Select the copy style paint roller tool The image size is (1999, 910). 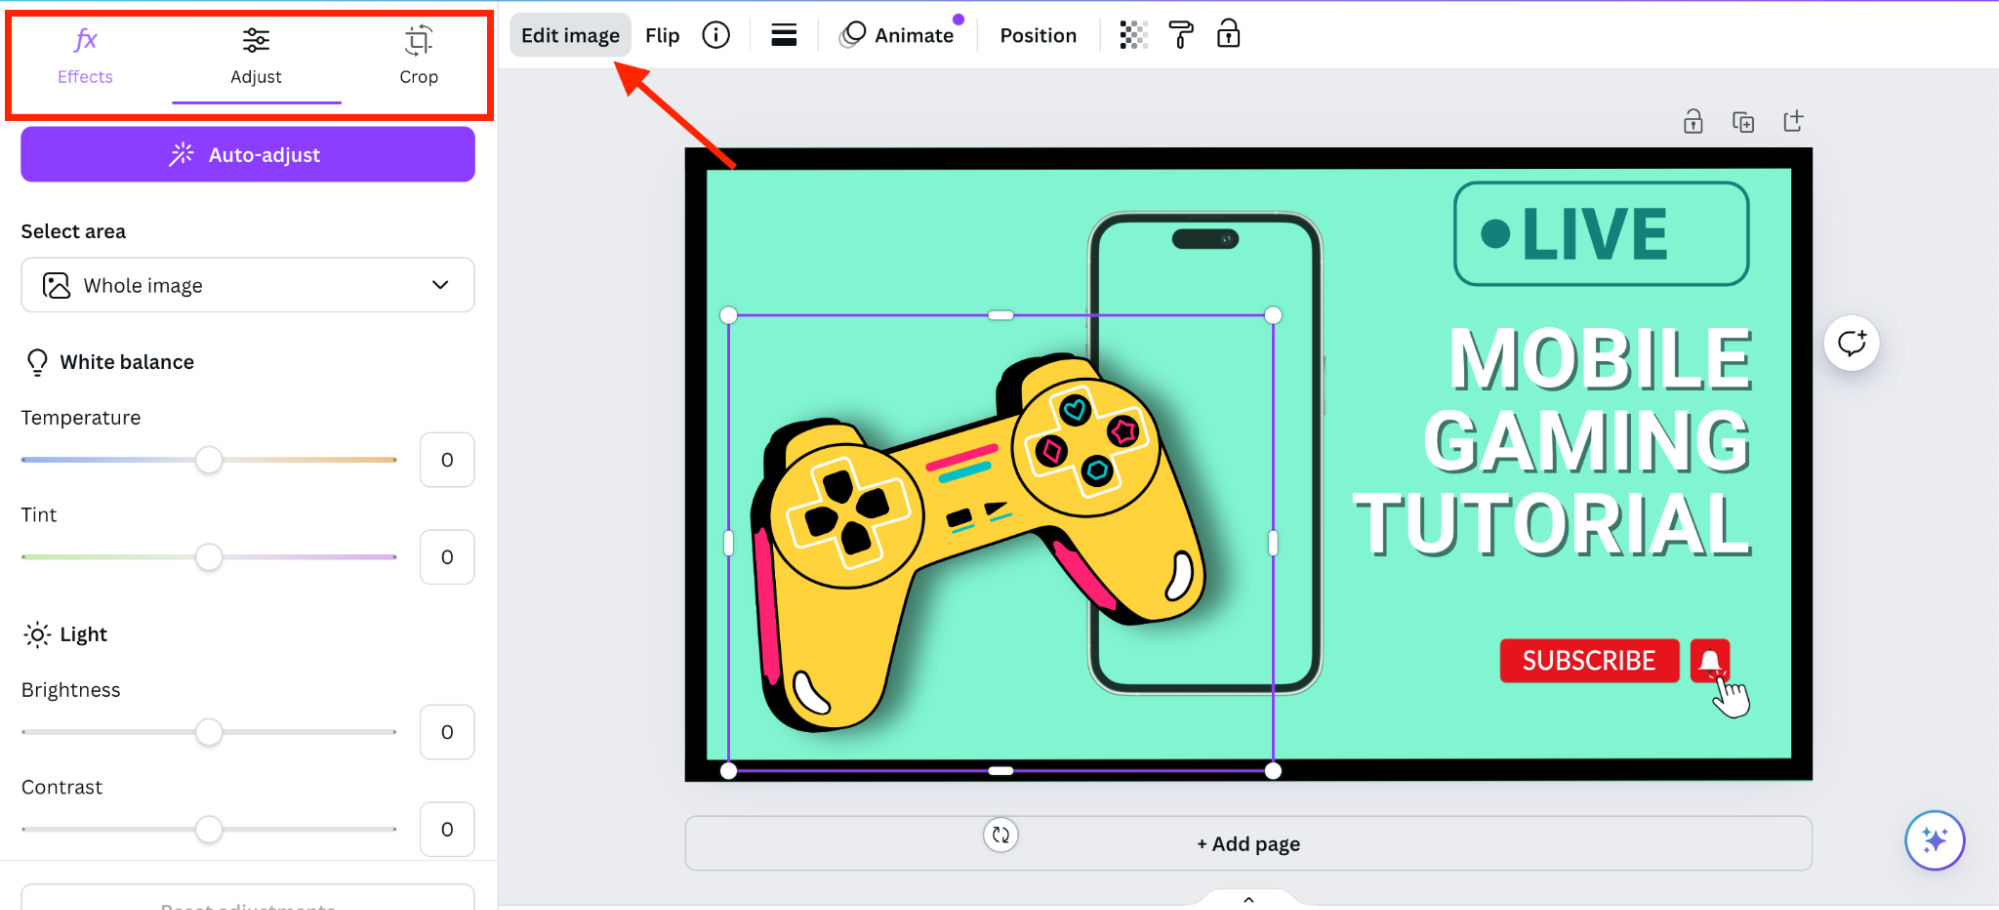click(1181, 34)
